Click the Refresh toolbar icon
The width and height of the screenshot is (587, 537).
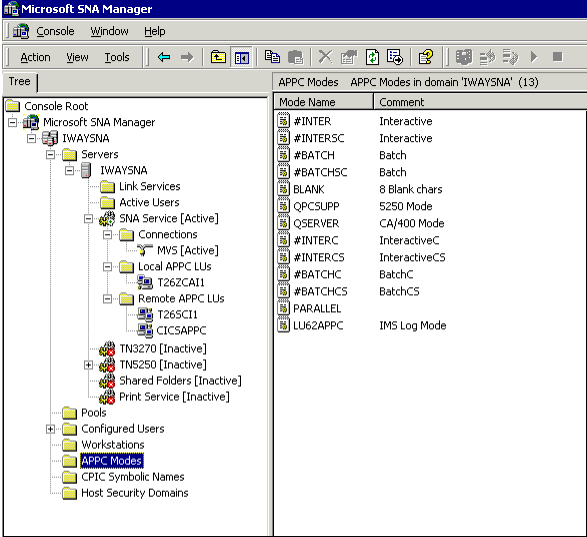(372, 57)
